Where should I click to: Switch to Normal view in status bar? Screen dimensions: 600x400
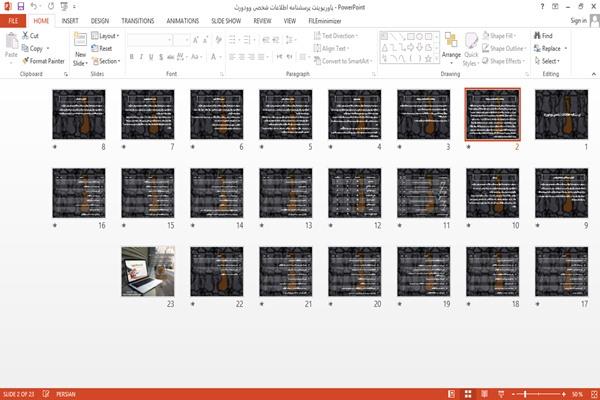click(452, 394)
